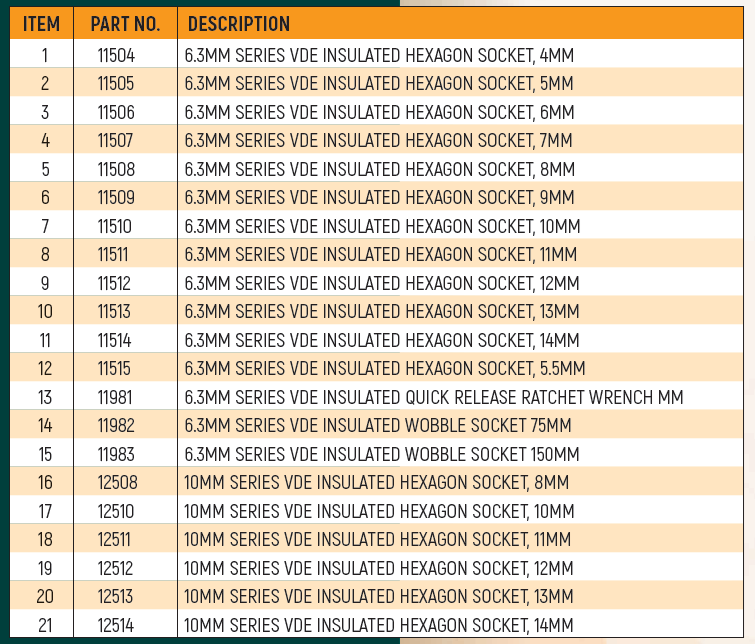
Task: Click item number 17 cell
Action: point(45,512)
